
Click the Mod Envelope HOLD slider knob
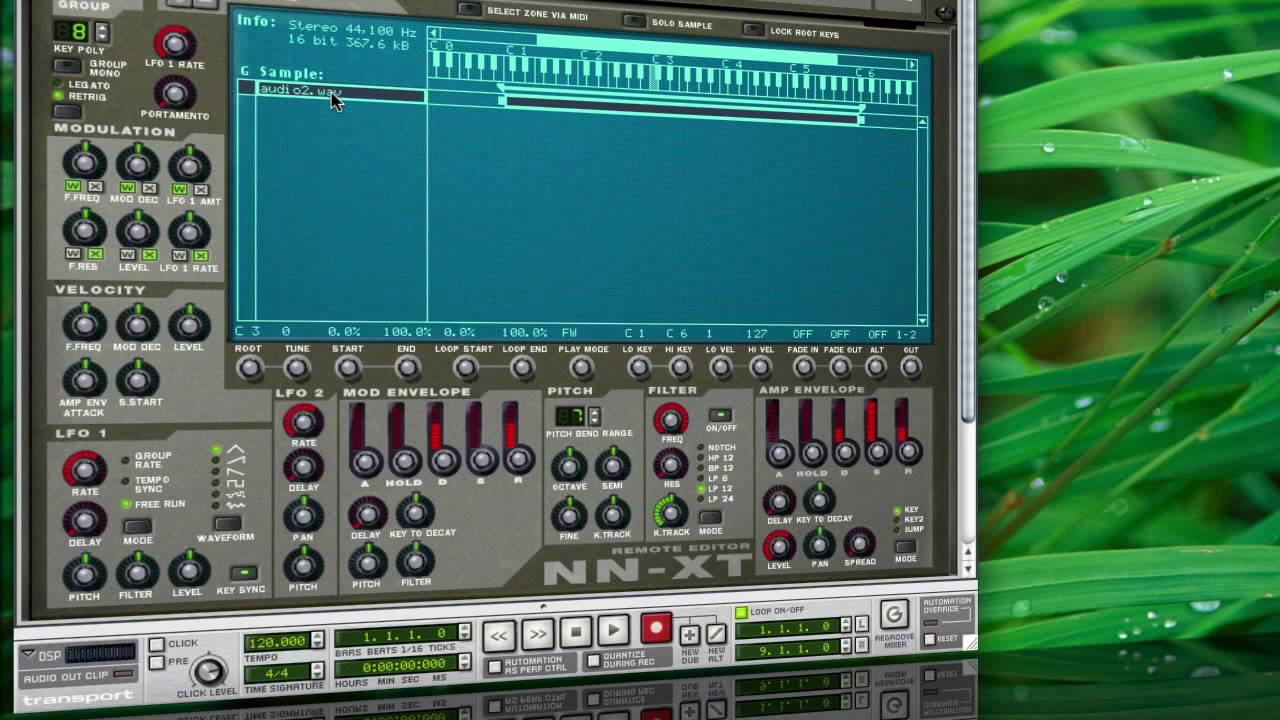tap(404, 461)
